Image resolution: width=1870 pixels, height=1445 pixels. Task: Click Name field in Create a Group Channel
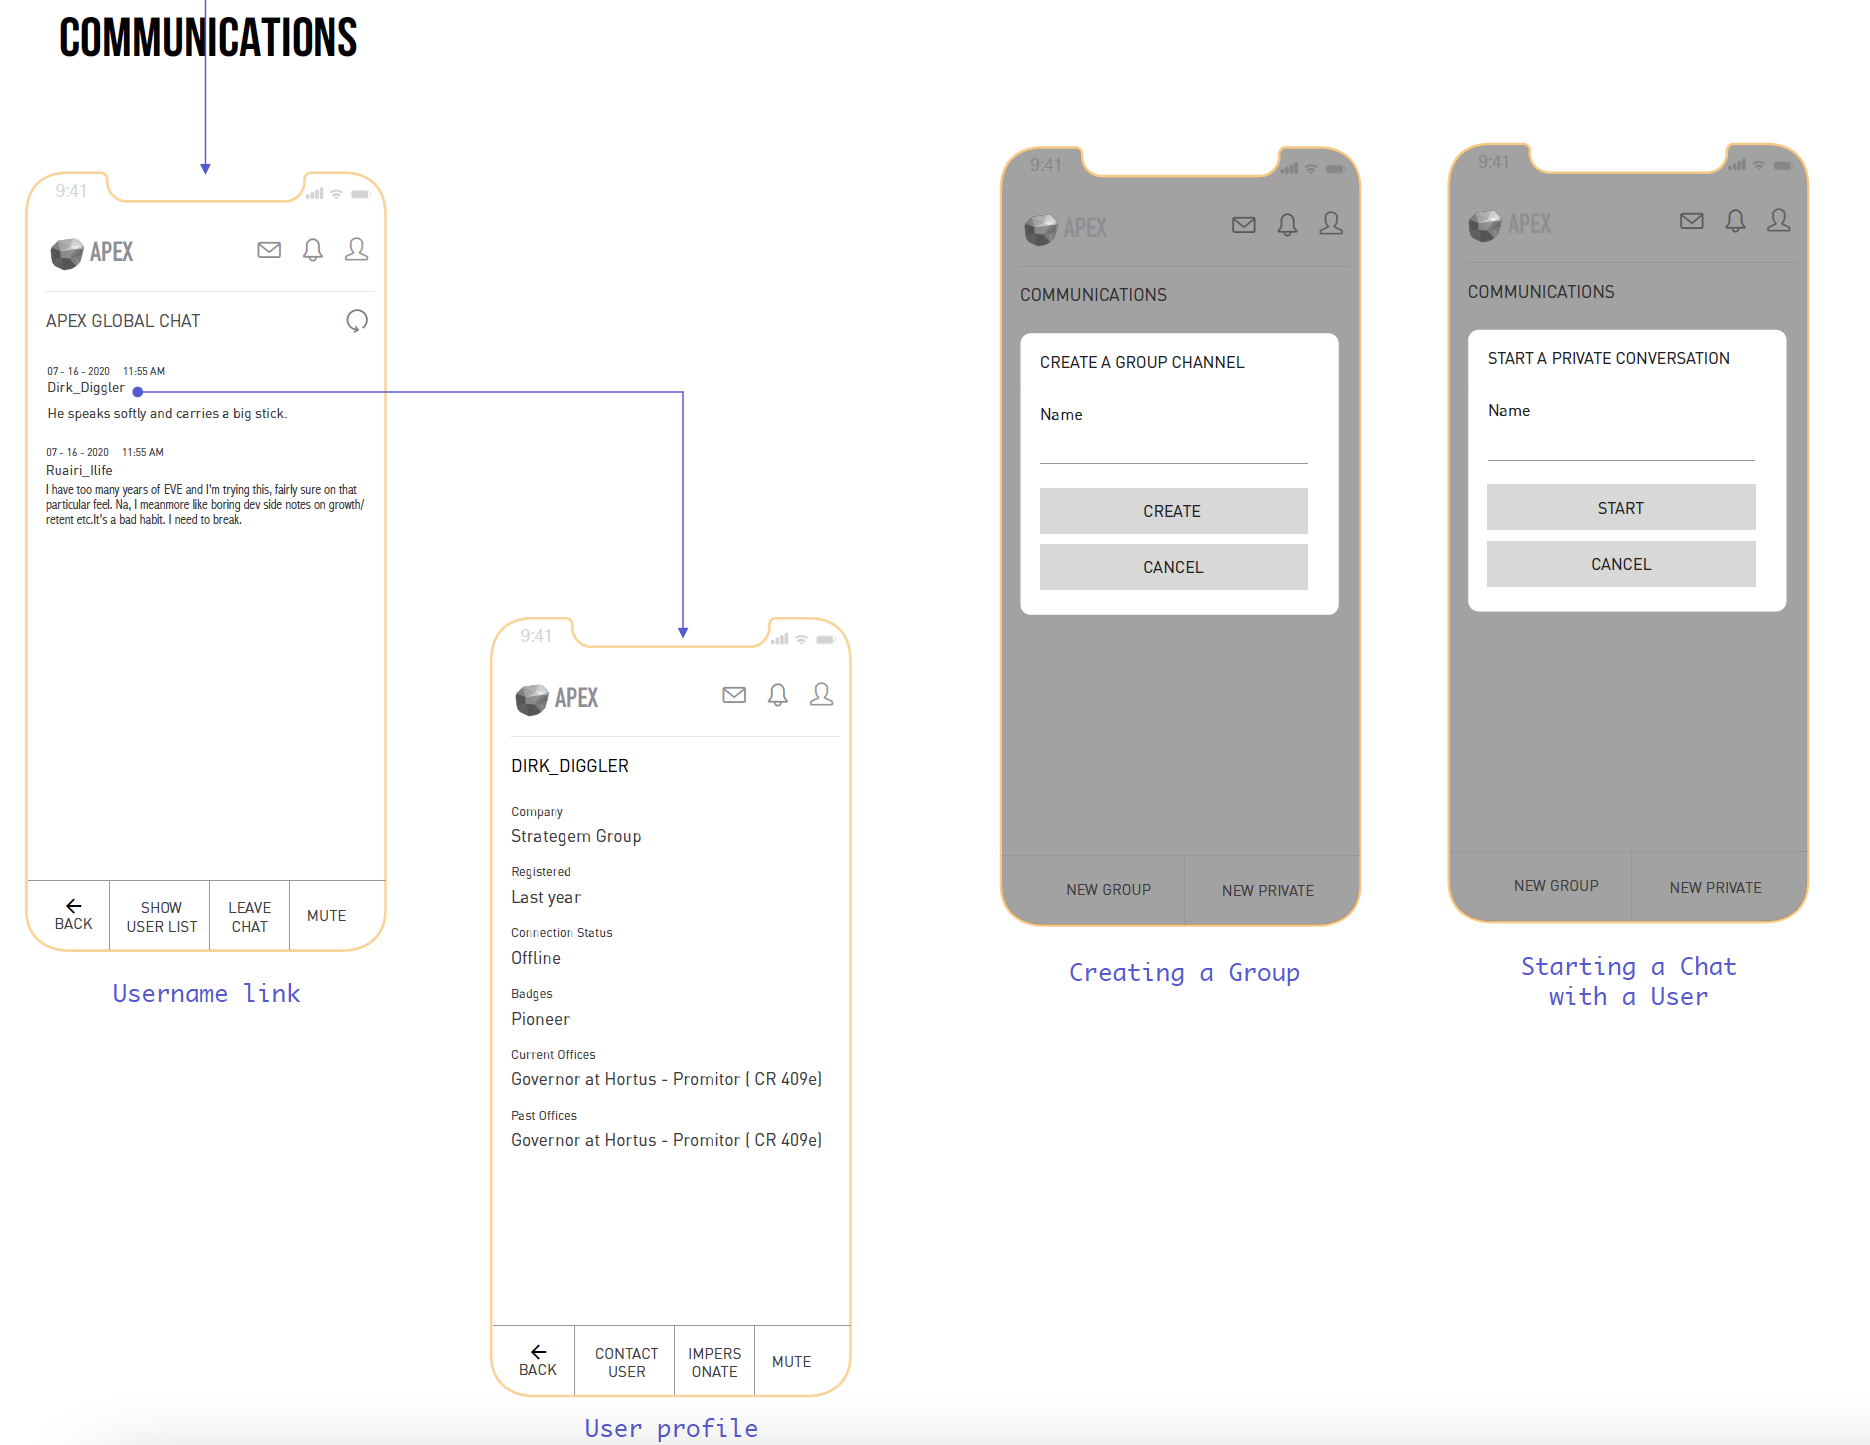[1173, 445]
